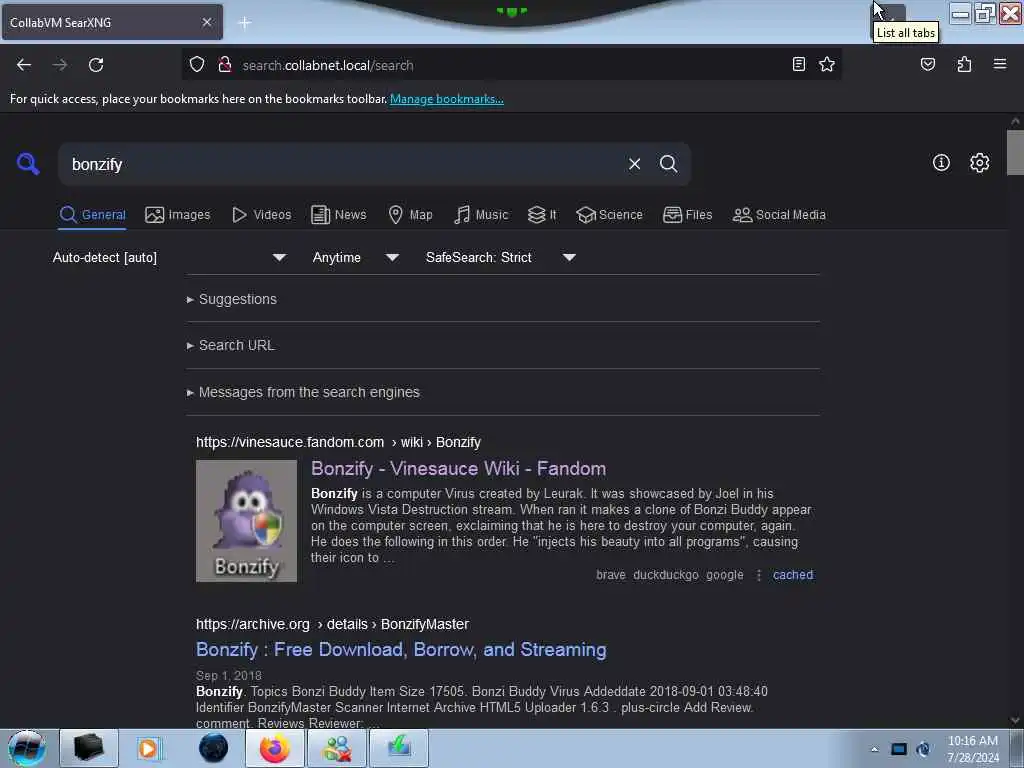Switch to the Music tab

[x=481, y=215]
